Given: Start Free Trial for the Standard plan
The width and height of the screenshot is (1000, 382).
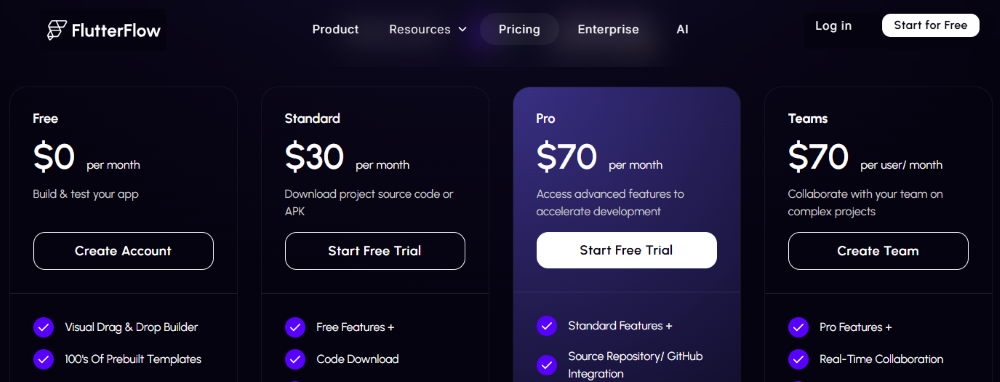Looking at the screenshot, I should 375,251.
